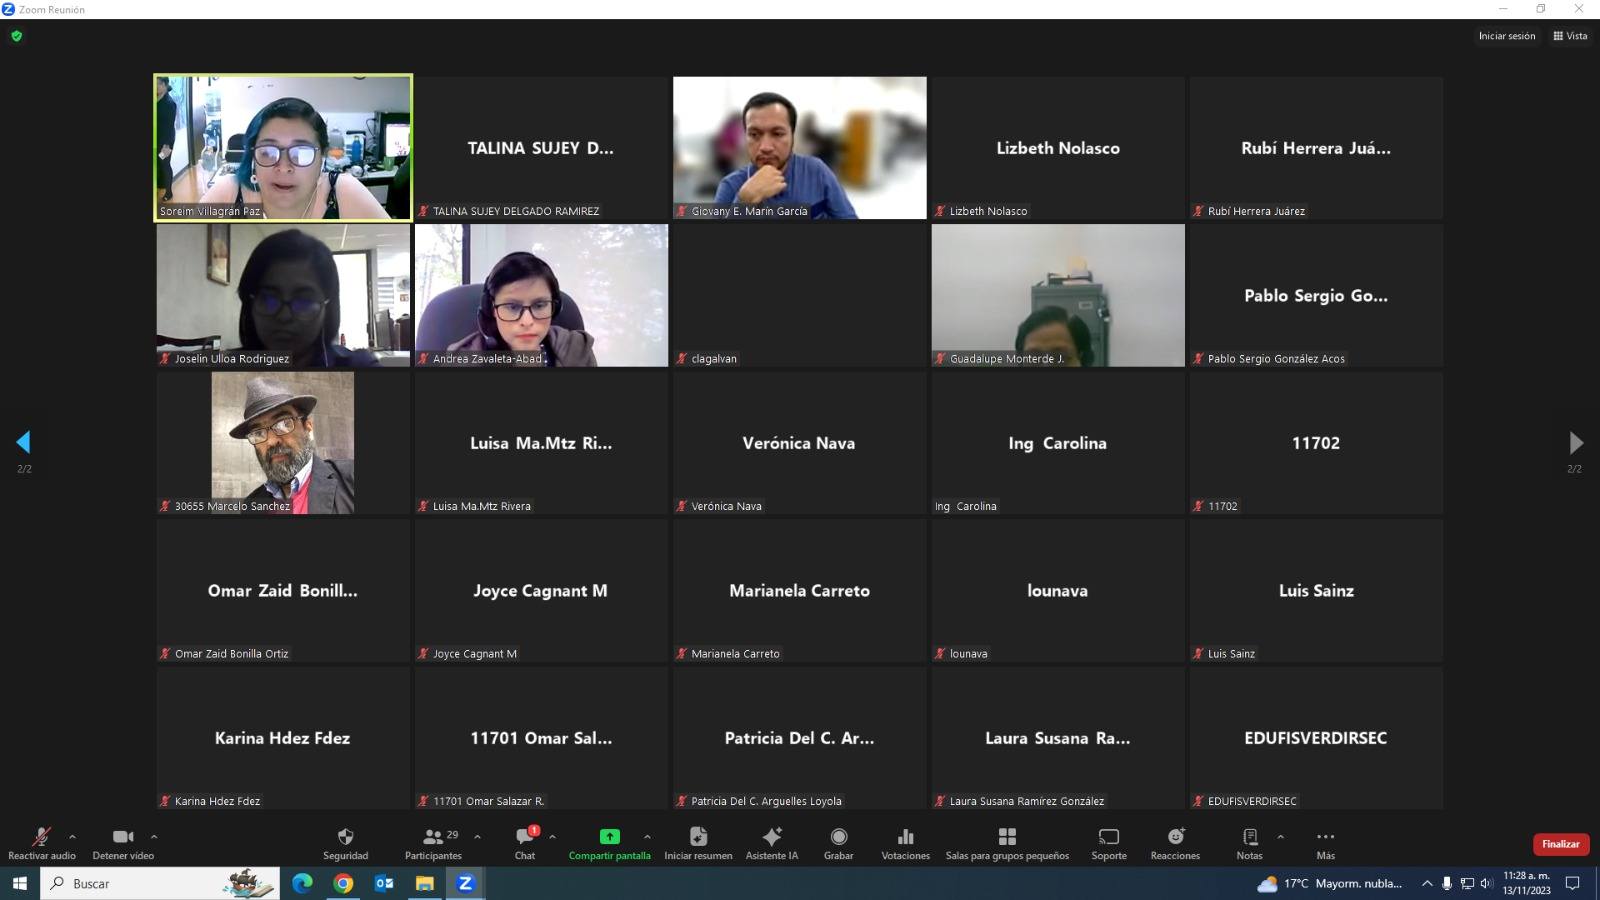Screen dimensions: 1600x900
Task: Click Iniciar sesión at top right
Action: click(x=1506, y=36)
